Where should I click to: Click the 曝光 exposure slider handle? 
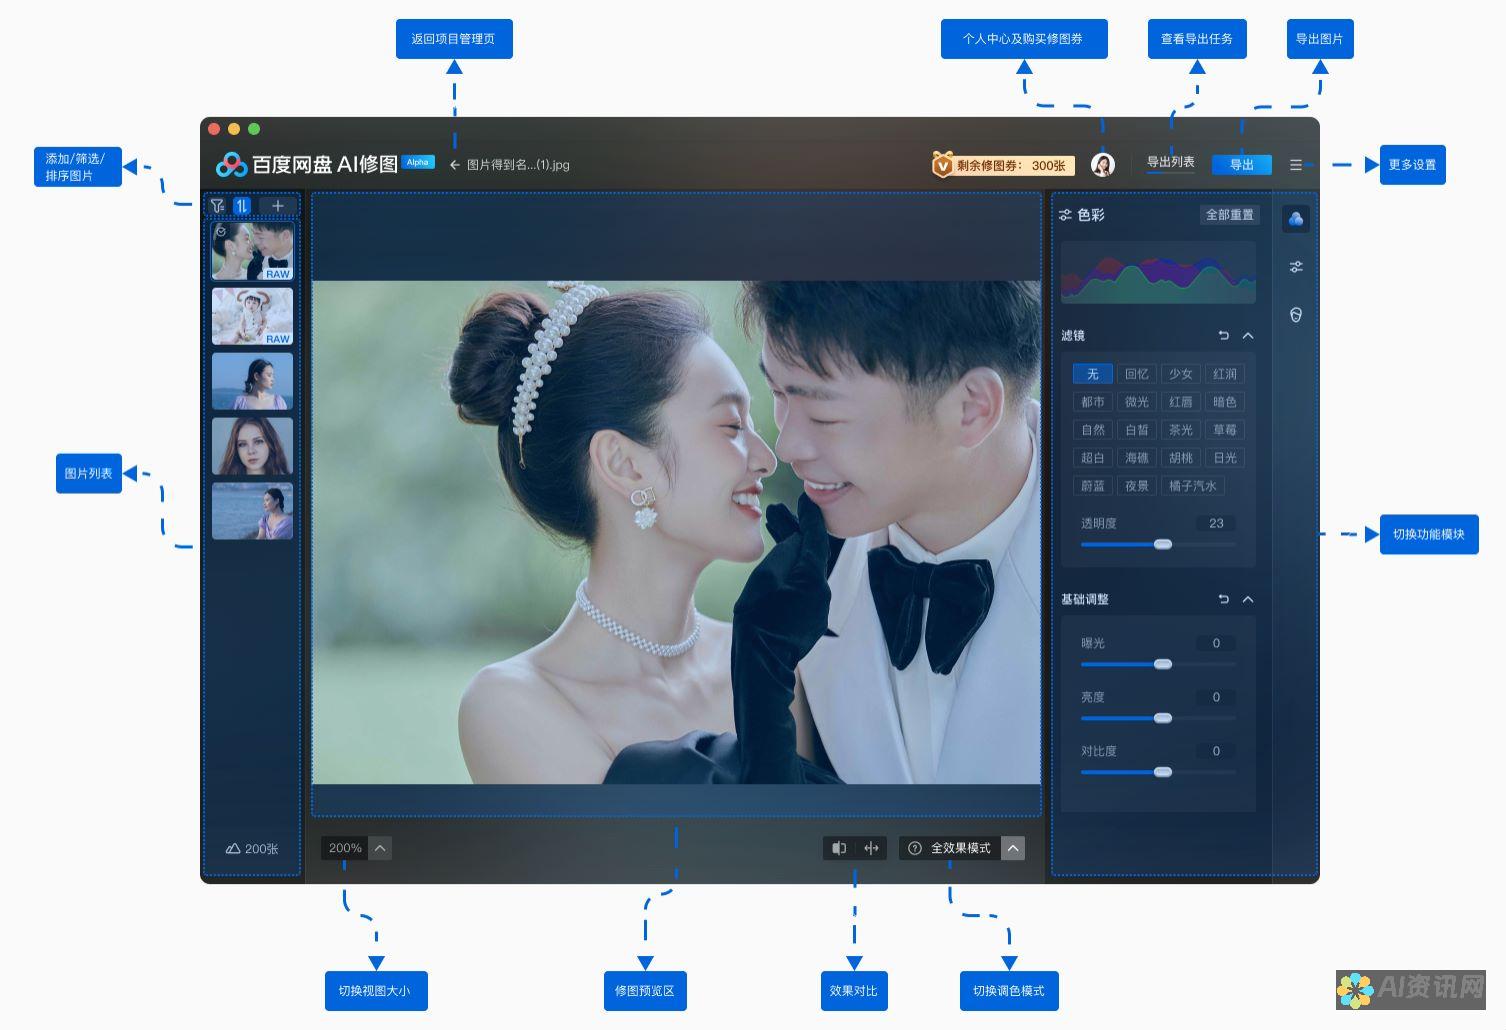(x=1163, y=664)
